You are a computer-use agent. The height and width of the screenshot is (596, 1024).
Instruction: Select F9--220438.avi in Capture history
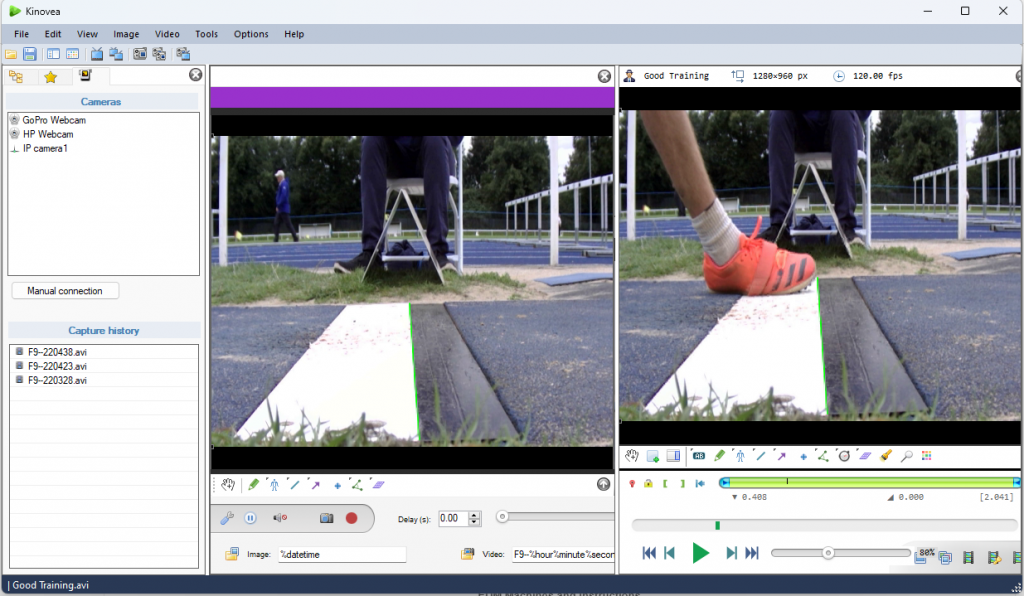coord(57,352)
